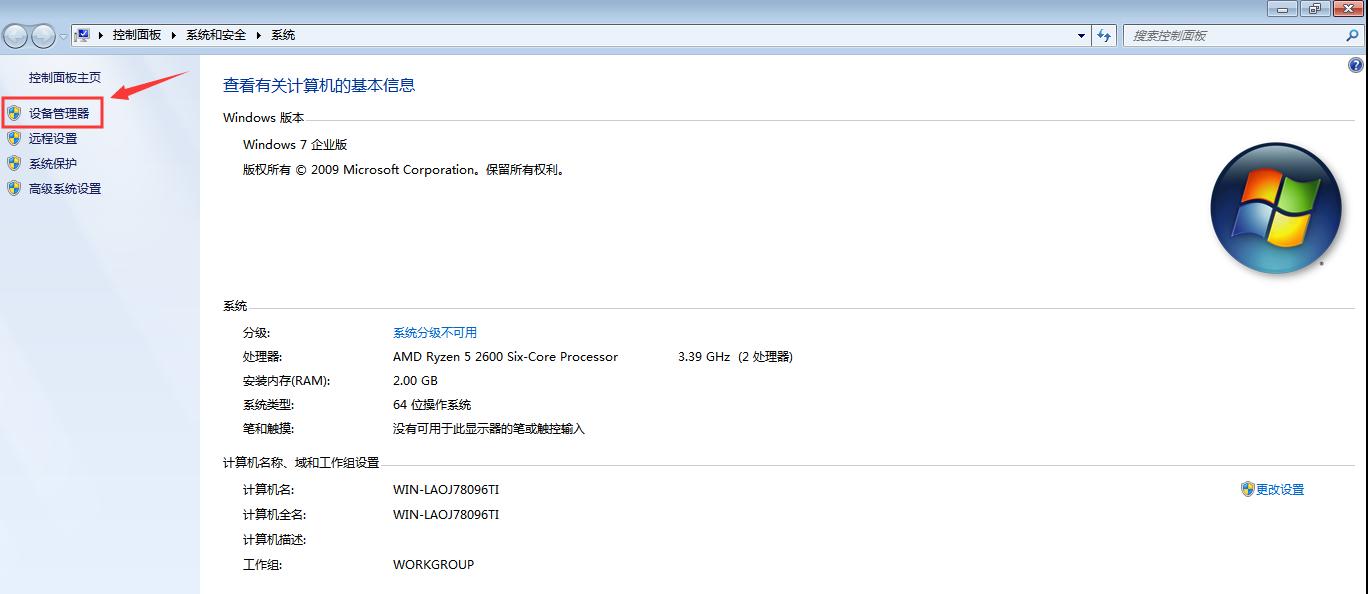1368x594 pixels.
Task: Expand arrow after 控制面板 breadcrumb
Action: click(x=173, y=35)
